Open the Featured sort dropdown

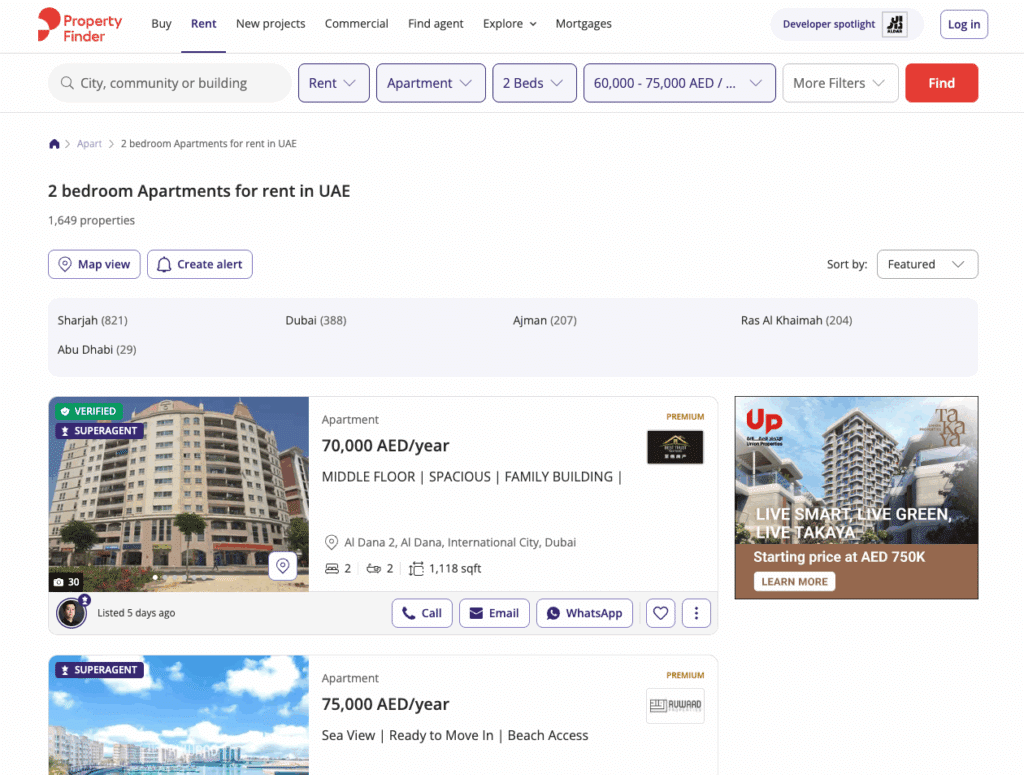pyautogui.click(x=926, y=264)
